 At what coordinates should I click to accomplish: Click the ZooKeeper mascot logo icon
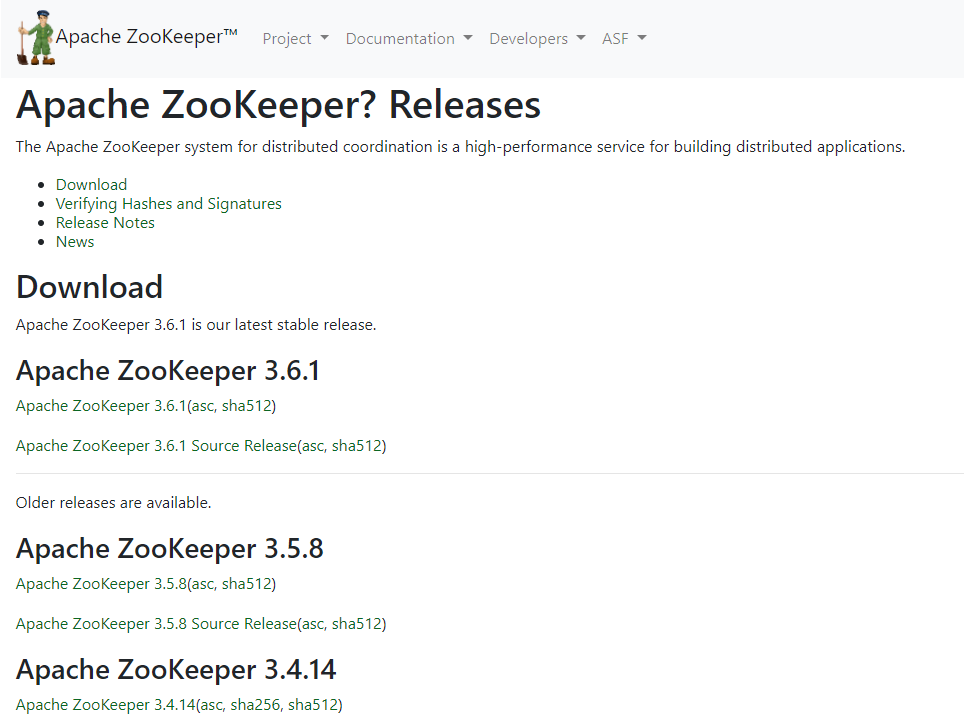point(36,38)
